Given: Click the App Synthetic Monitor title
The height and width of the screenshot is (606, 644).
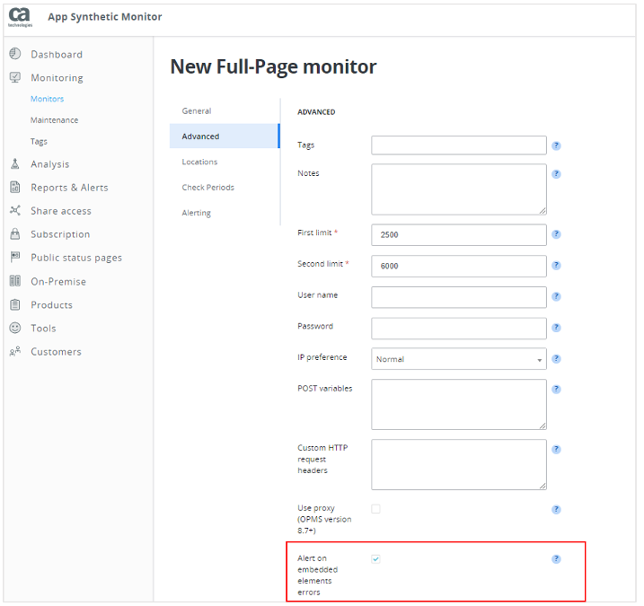Looking at the screenshot, I should [105, 17].
